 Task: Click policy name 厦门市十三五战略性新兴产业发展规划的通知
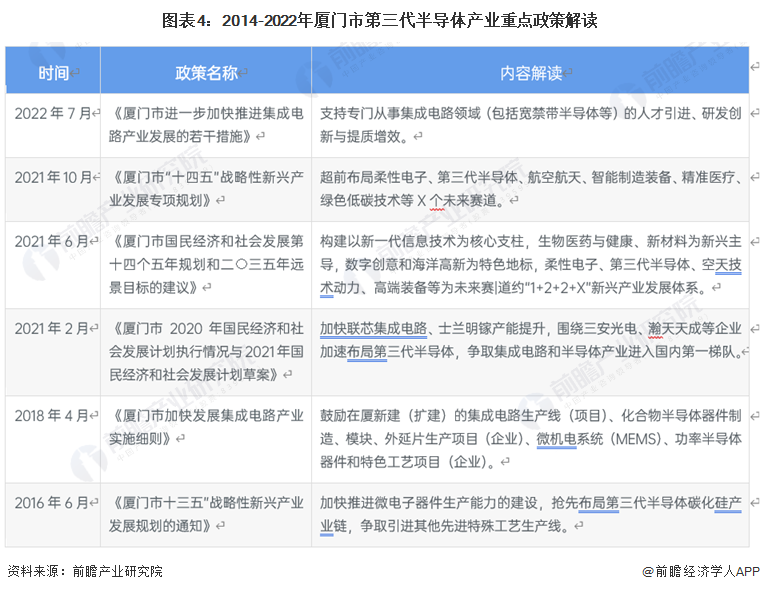coord(206,515)
